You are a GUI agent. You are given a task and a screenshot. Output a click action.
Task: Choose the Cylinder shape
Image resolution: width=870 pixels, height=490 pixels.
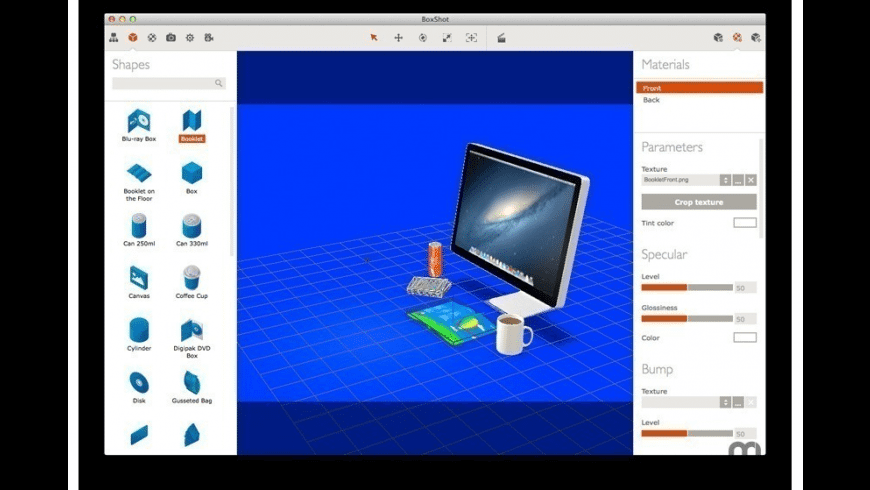pyautogui.click(x=139, y=334)
